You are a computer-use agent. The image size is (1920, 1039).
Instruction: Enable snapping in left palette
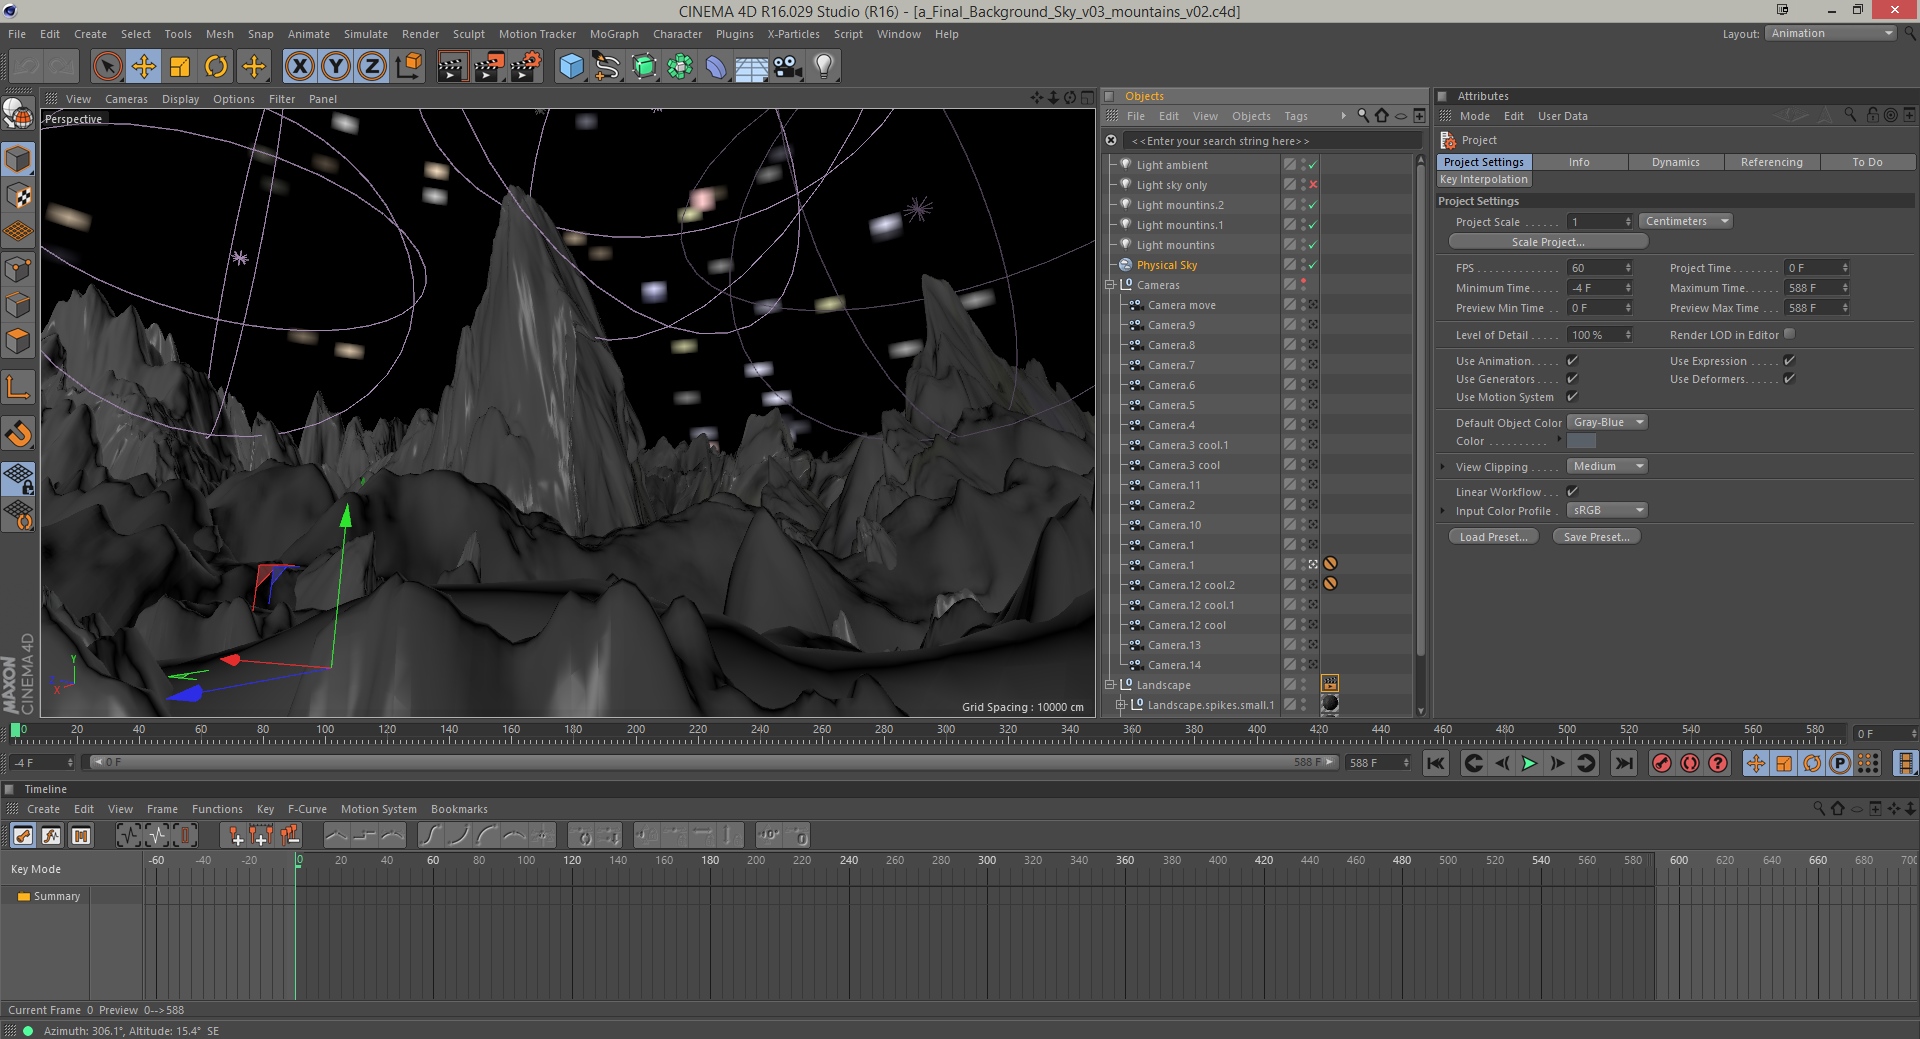coord(18,434)
